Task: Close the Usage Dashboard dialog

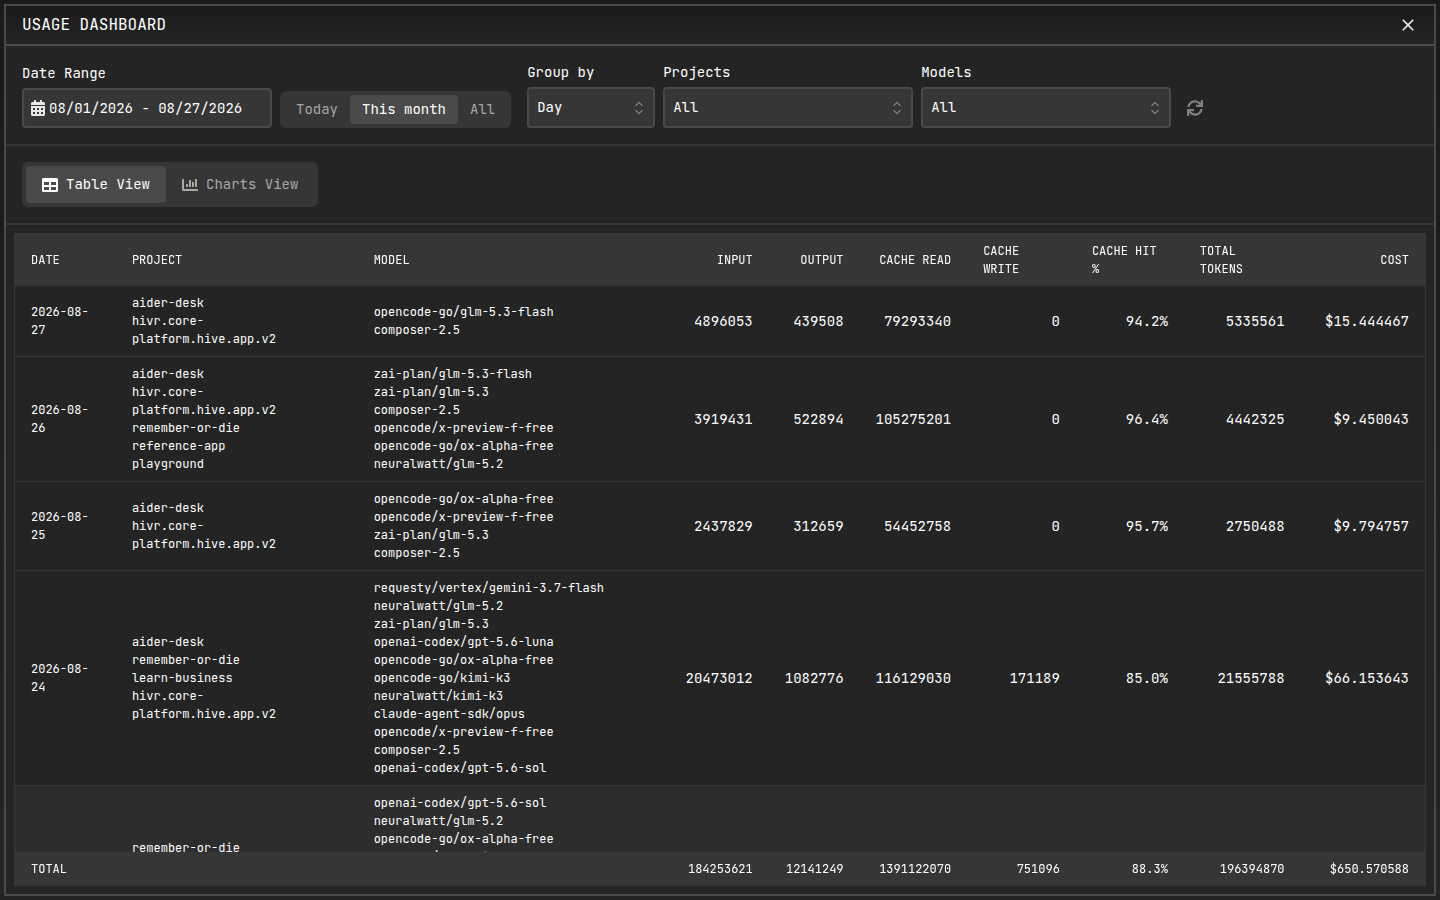Action: [1407, 25]
